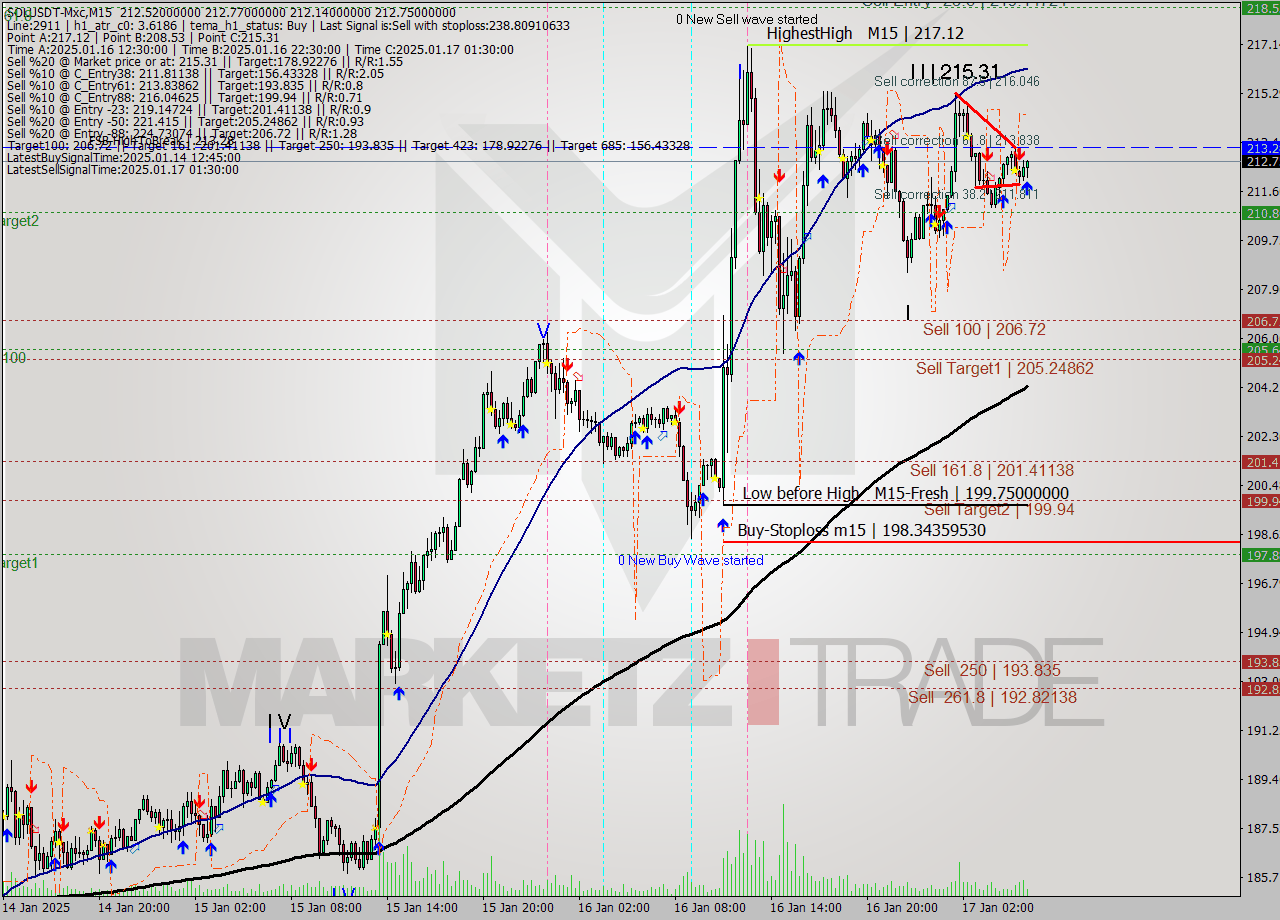Click the current price 212.7 tag
Image resolution: width=1280 pixels, height=920 pixels.
(1261, 161)
